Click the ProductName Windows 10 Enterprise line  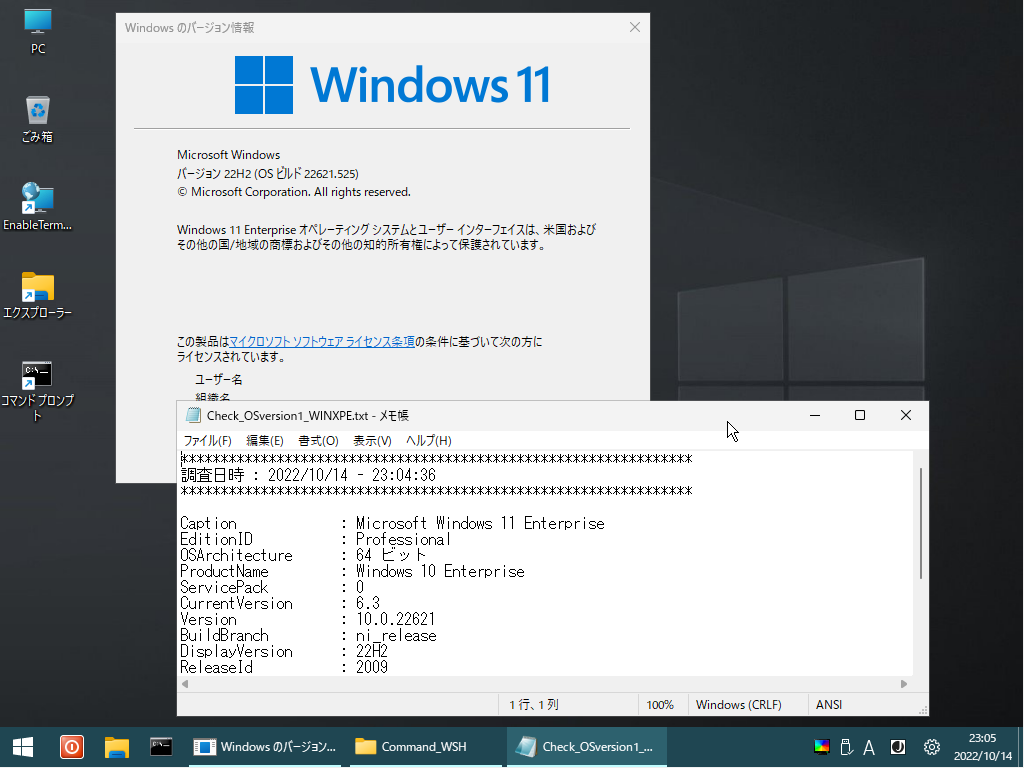pos(353,571)
